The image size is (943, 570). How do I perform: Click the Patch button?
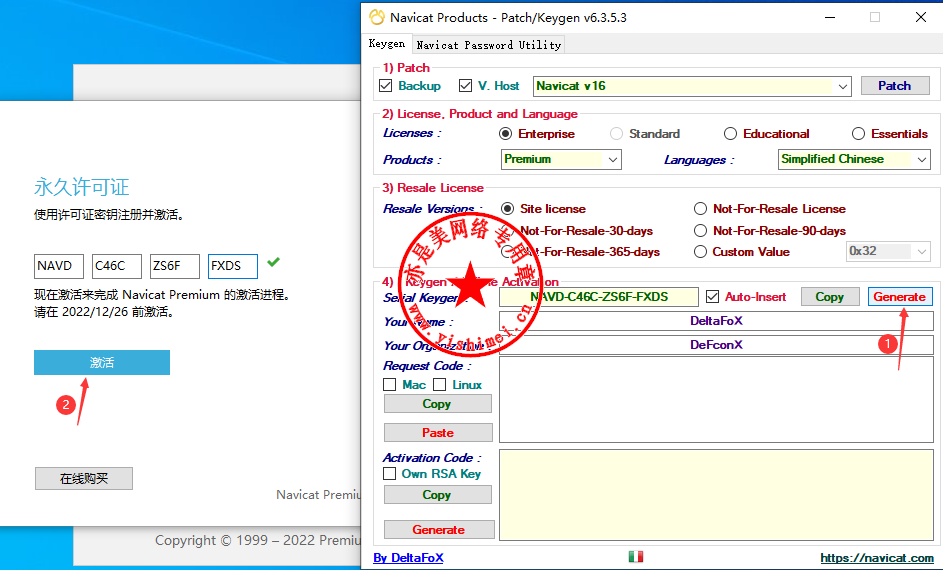(895, 86)
